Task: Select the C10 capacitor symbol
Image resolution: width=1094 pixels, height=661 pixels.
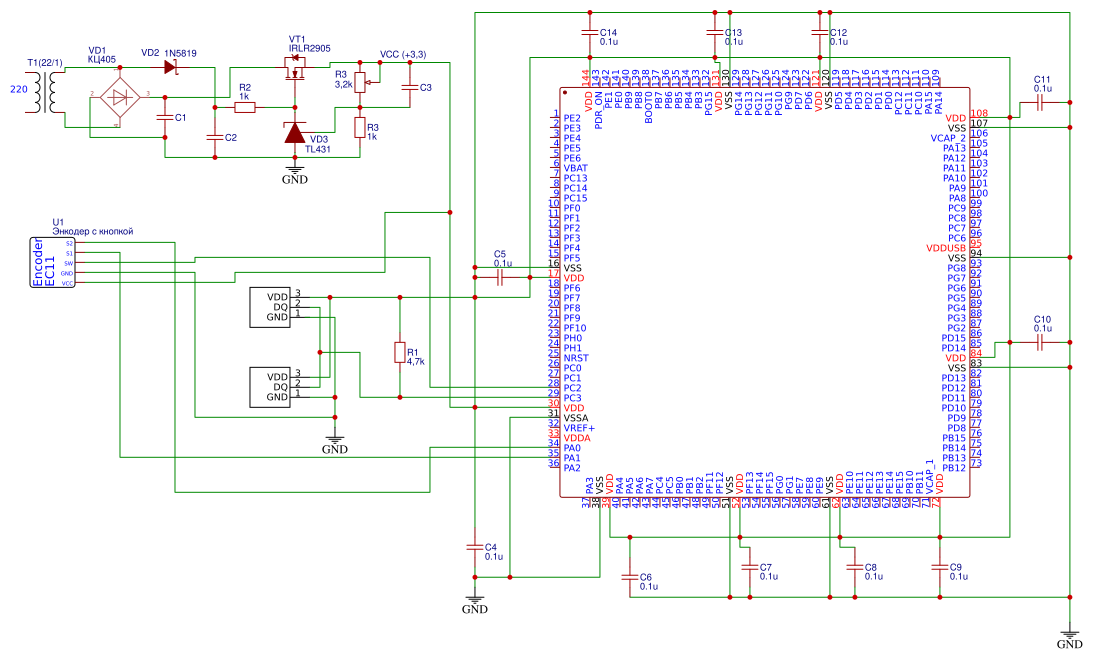Action: [x=1040, y=342]
